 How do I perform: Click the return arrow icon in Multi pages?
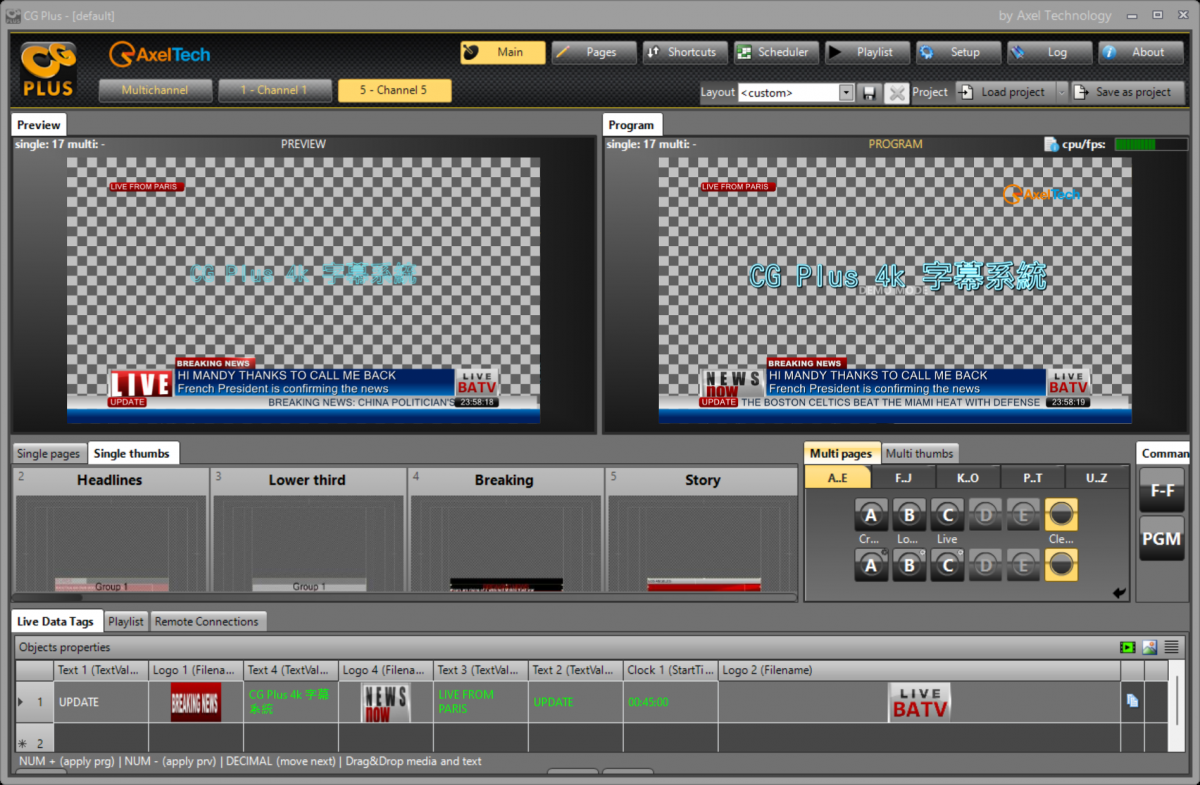(1119, 593)
